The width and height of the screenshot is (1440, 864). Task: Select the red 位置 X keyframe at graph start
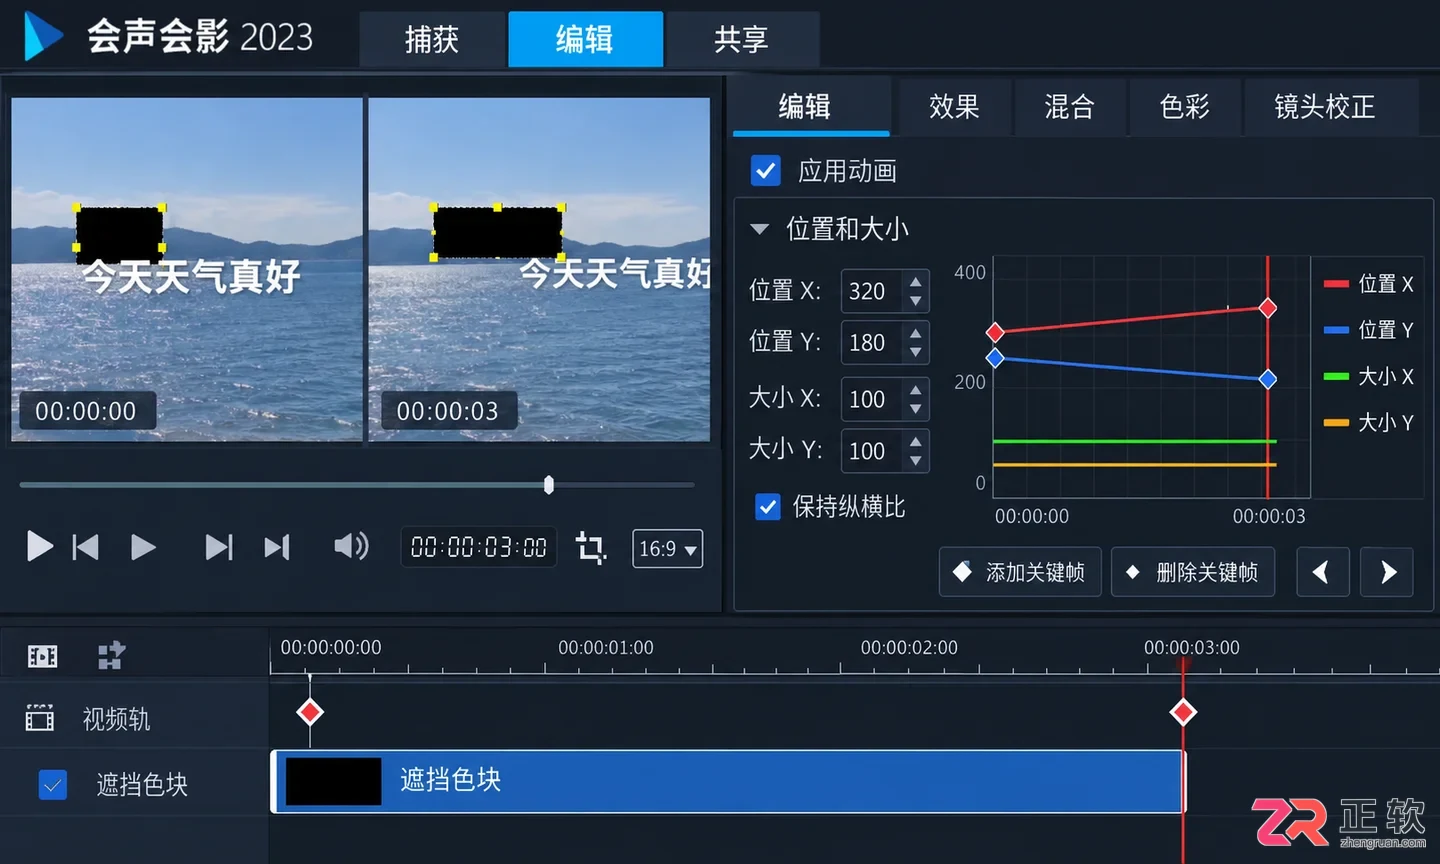(995, 332)
